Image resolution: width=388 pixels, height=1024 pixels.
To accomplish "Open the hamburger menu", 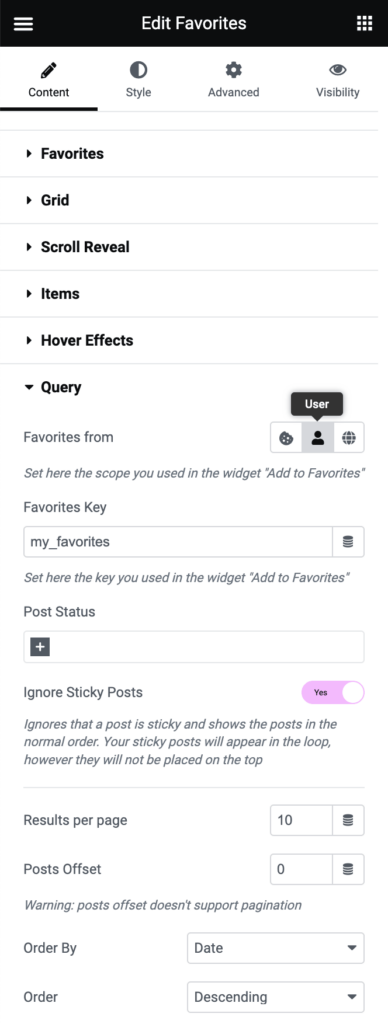I will (x=23, y=24).
